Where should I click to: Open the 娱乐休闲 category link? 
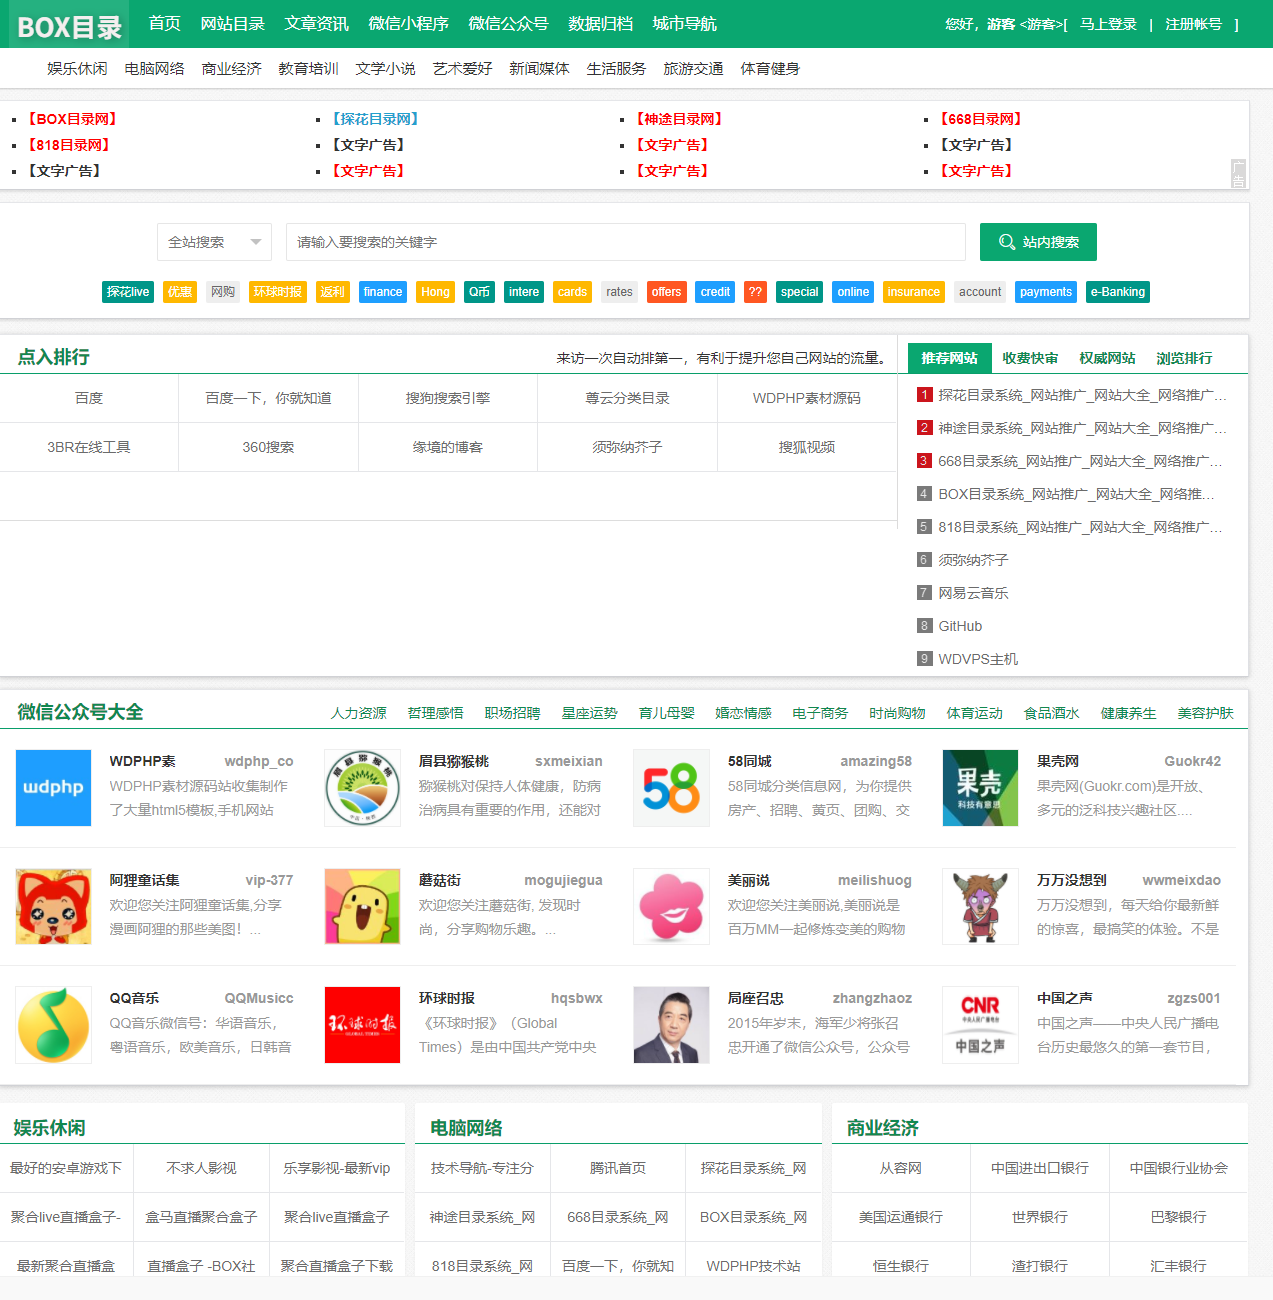click(77, 68)
